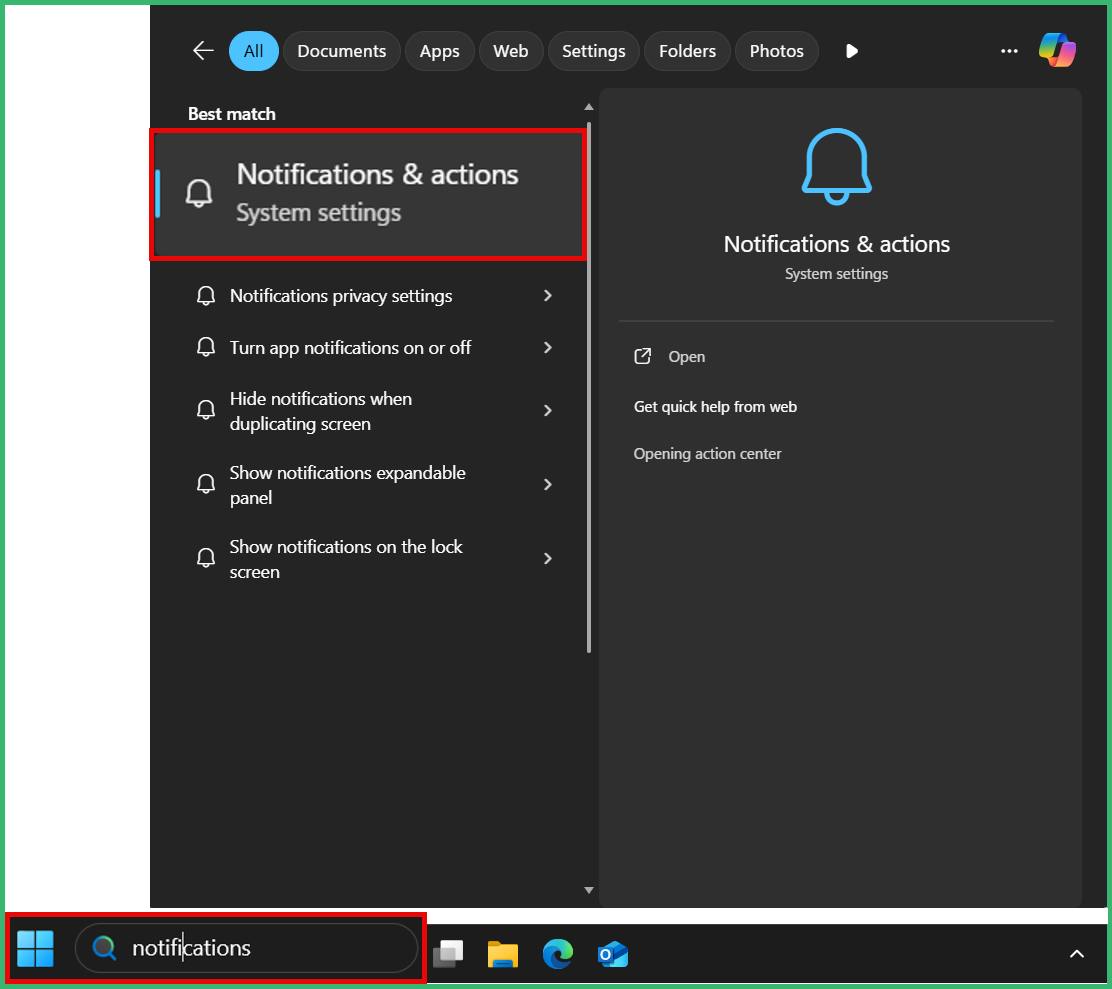Image resolution: width=1112 pixels, height=989 pixels.
Task: Open Microsoft Edge from the taskbar
Action: [558, 954]
